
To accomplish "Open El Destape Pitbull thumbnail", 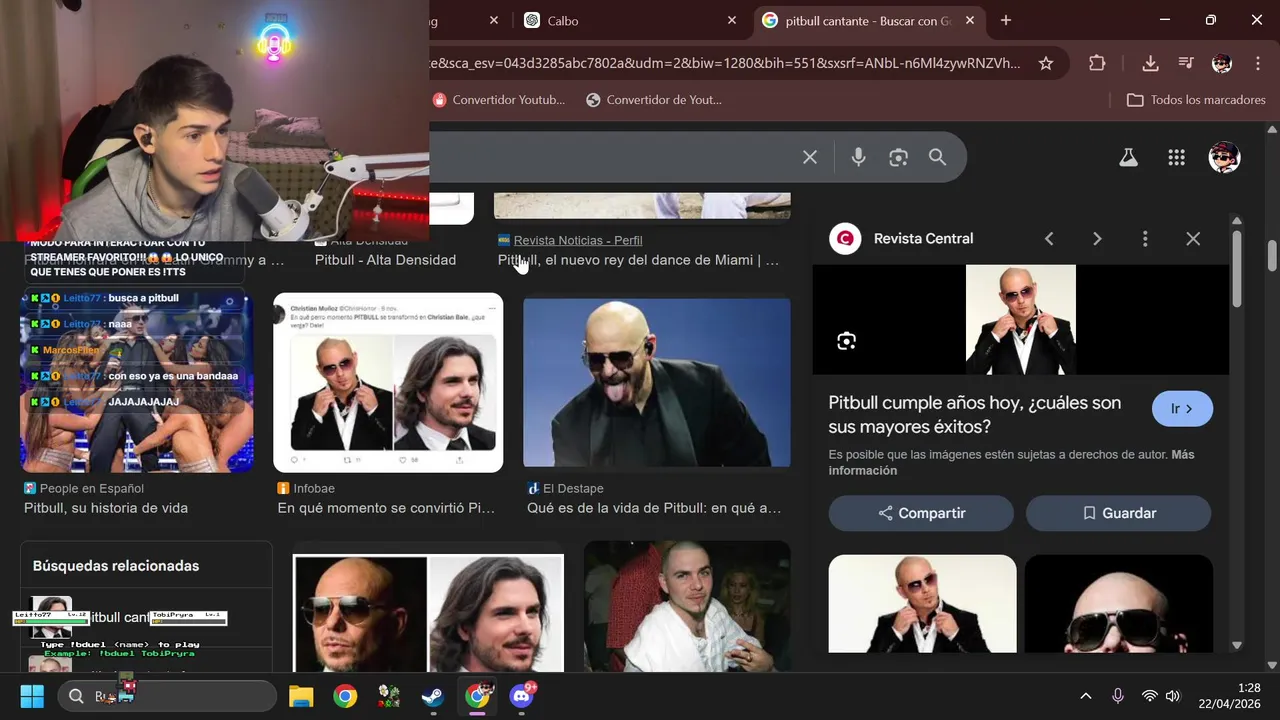I will click(657, 382).
